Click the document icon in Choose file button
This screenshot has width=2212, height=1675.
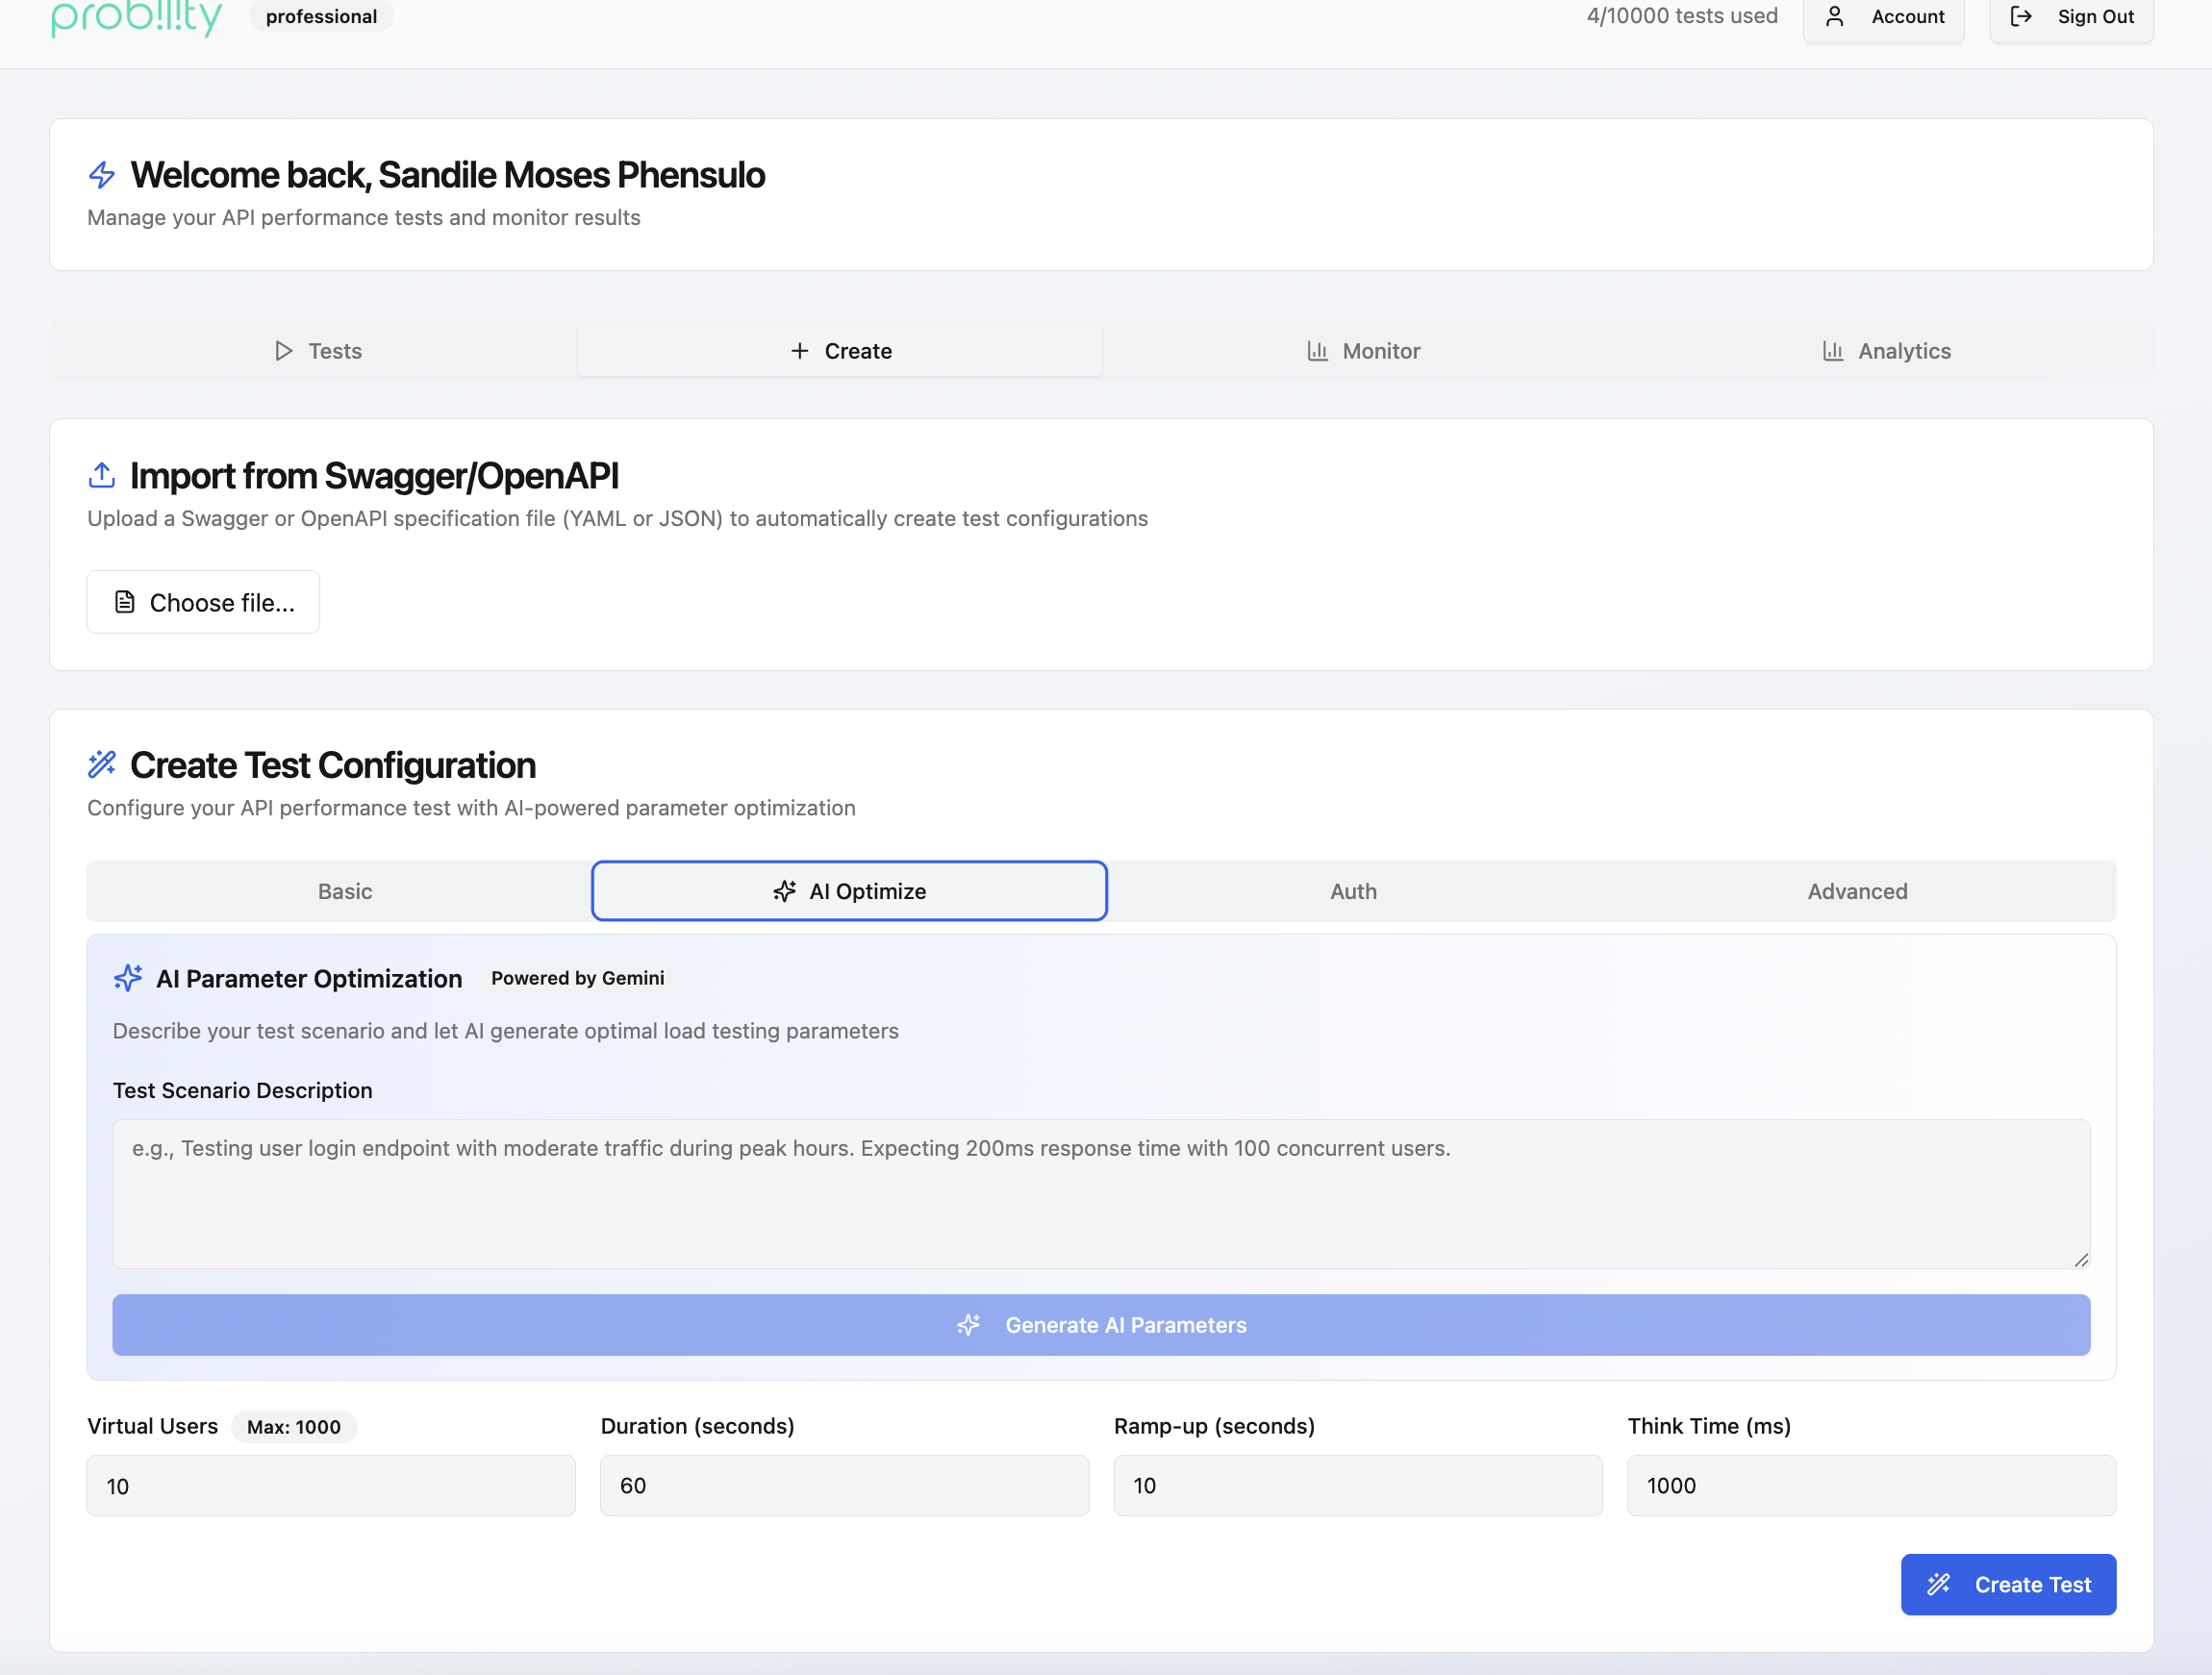tap(125, 602)
